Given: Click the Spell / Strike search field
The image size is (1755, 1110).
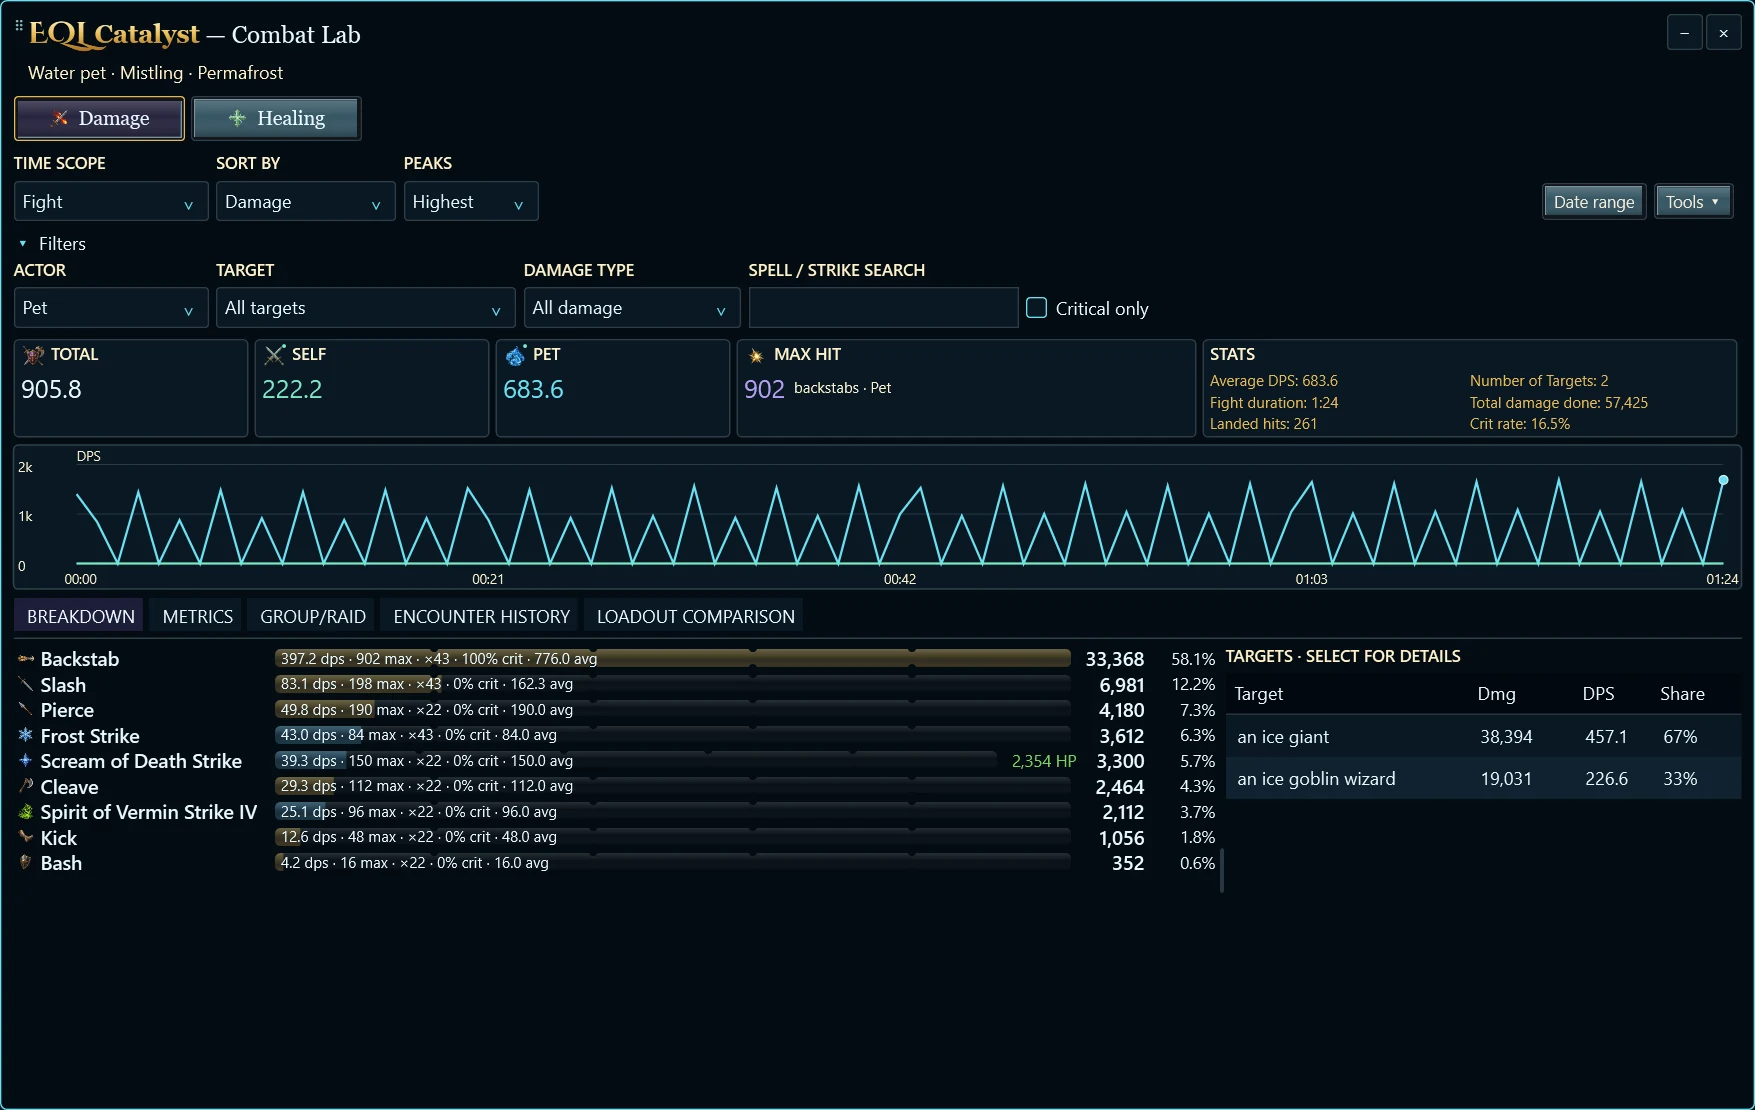Looking at the screenshot, I should pos(883,308).
